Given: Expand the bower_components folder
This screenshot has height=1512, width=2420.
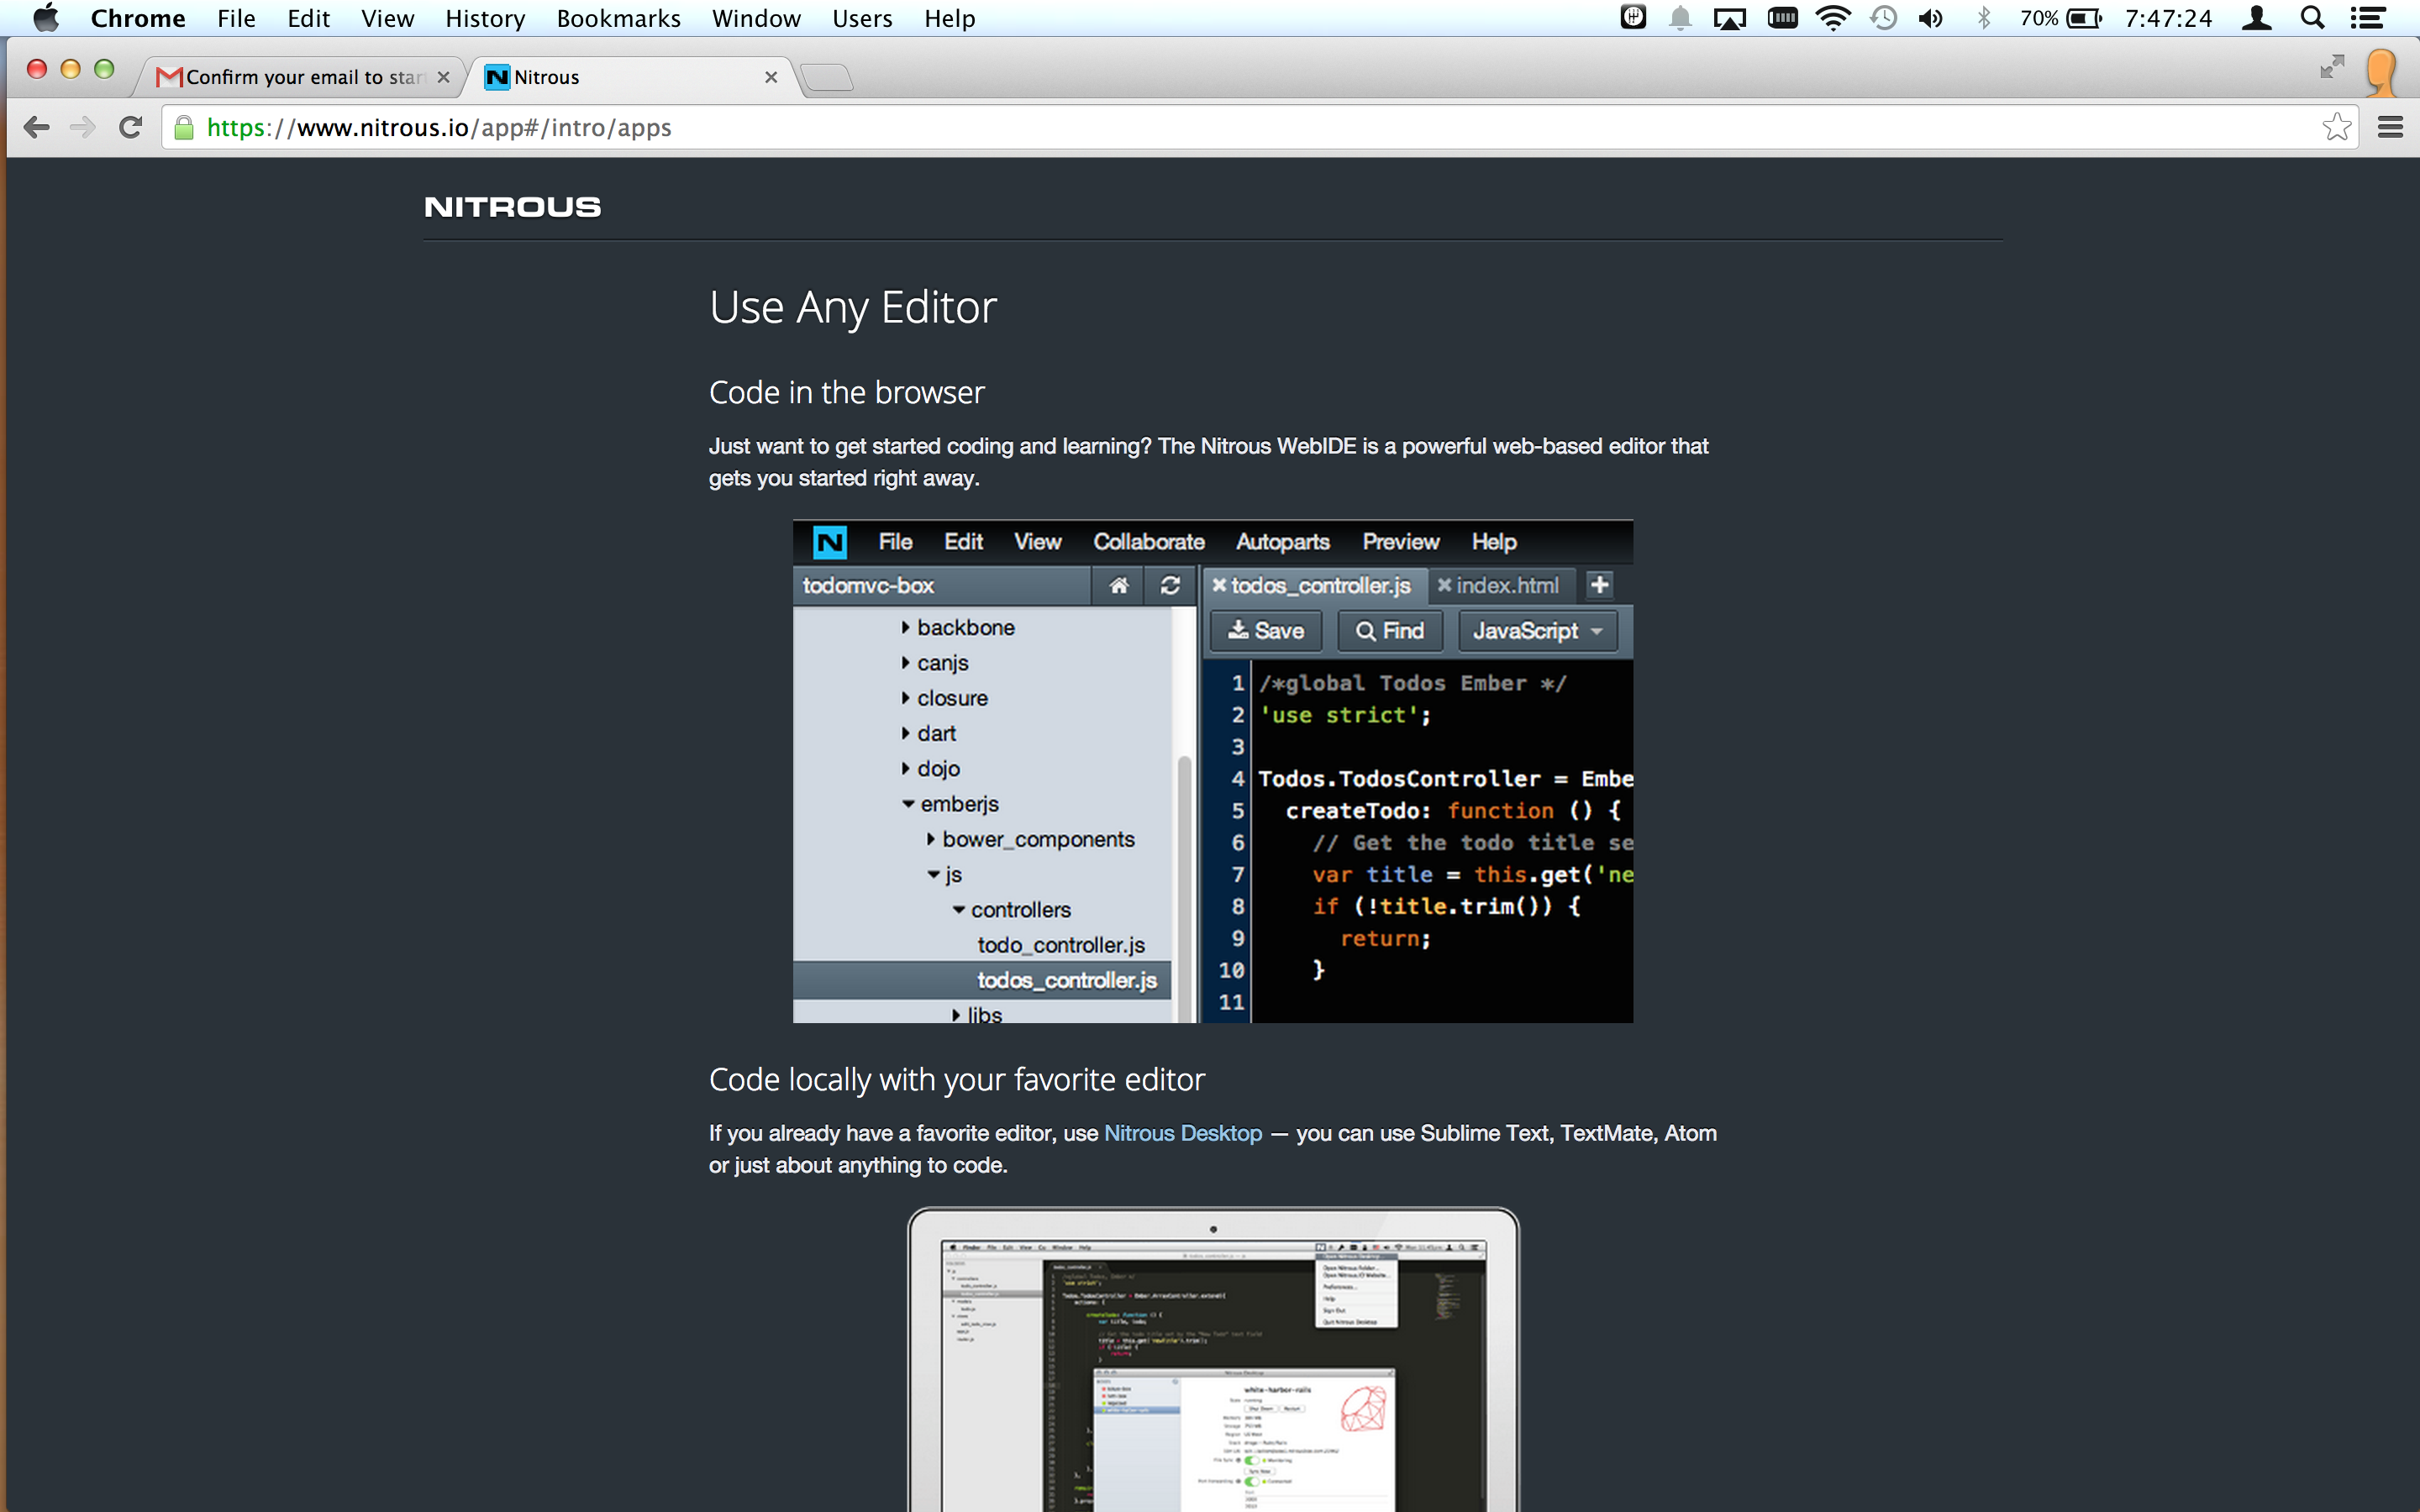Looking at the screenshot, I should pos(930,839).
